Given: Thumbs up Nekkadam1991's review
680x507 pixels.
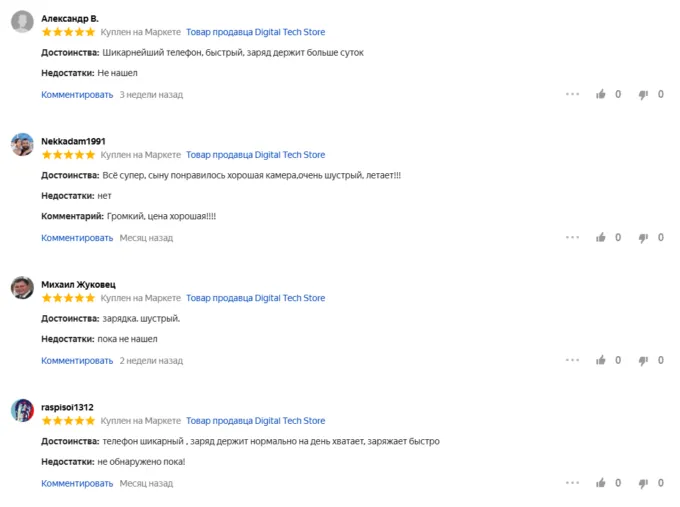Looking at the screenshot, I should pyautogui.click(x=601, y=238).
